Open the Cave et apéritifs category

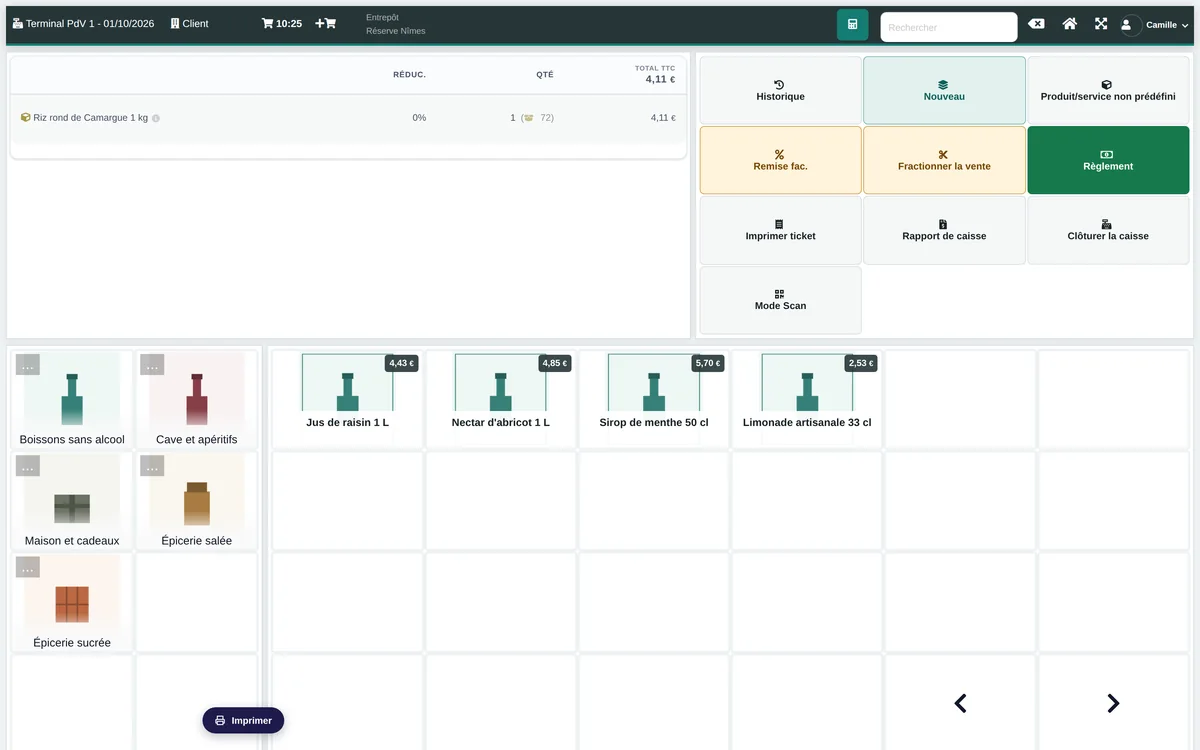click(x=197, y=401)
